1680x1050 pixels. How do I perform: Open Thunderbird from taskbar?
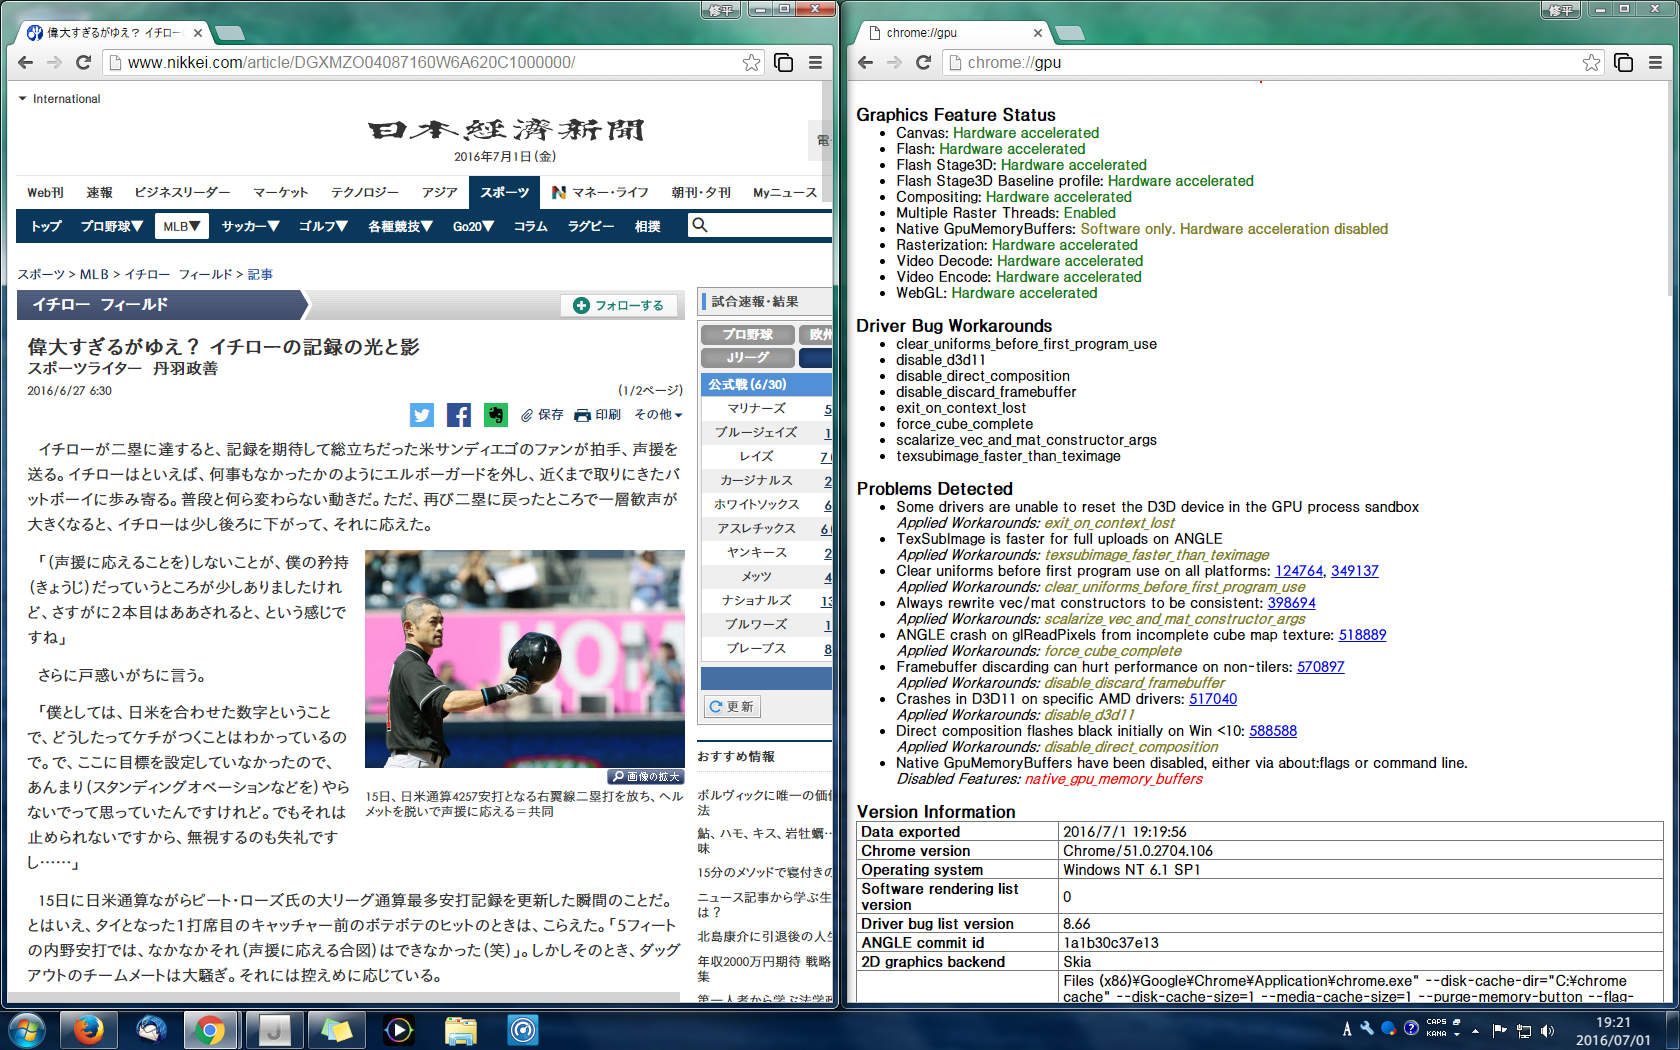(x=150, y=1029)
